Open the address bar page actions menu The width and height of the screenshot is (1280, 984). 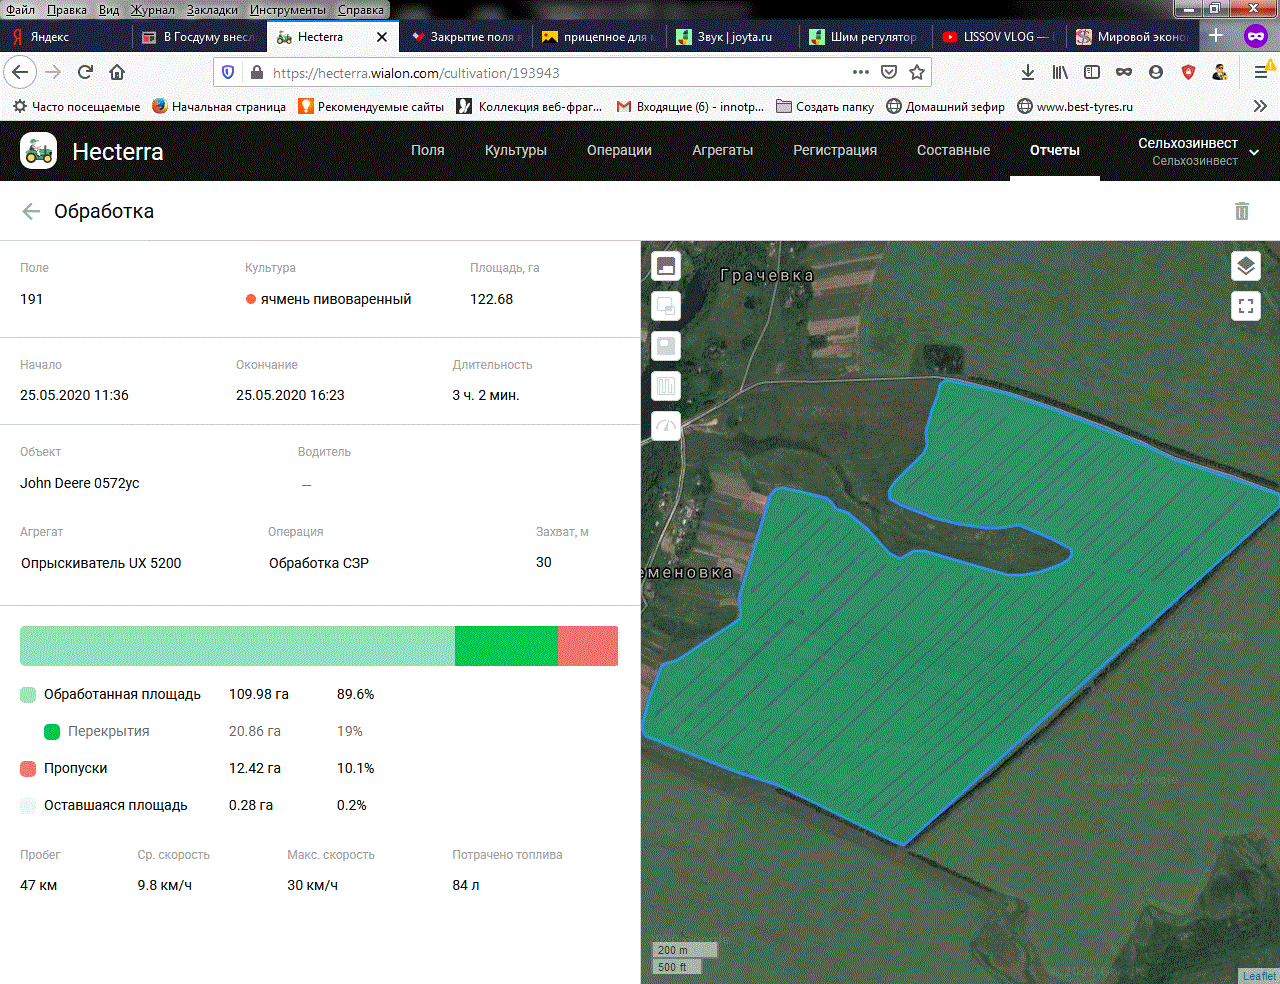pos(860,72)
